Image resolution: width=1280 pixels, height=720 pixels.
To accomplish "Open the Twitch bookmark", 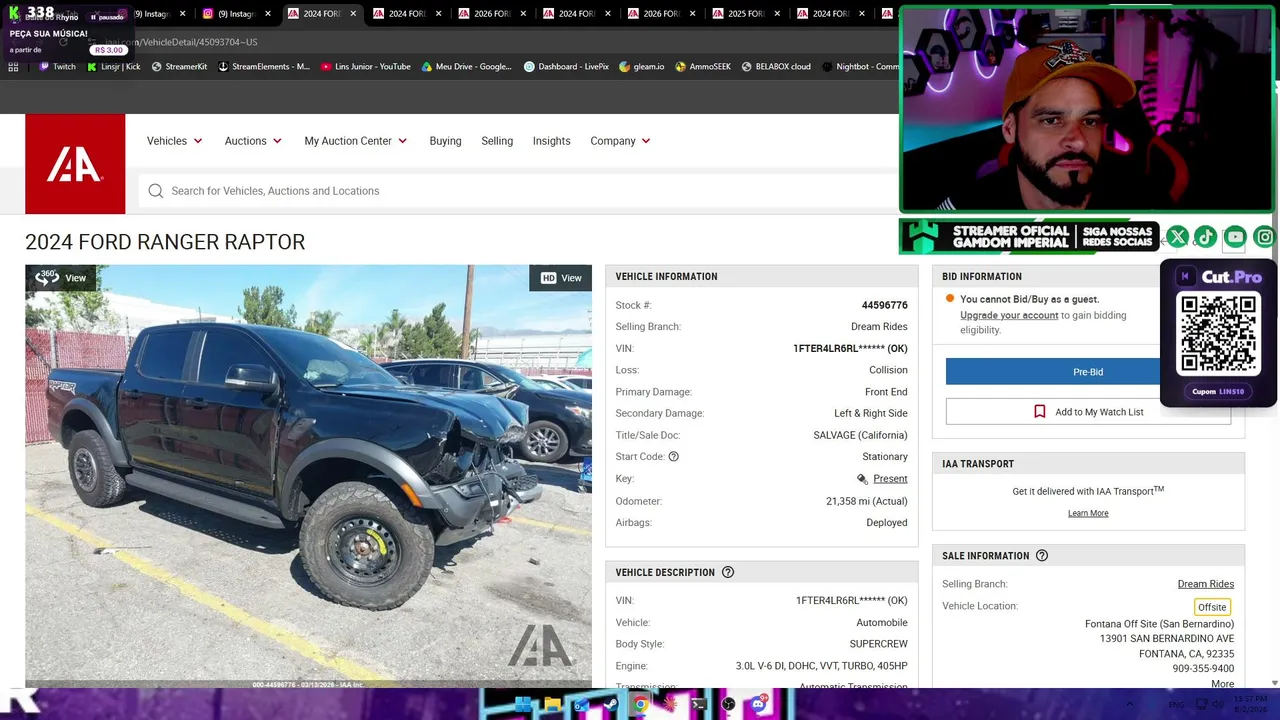I will 57,67.
